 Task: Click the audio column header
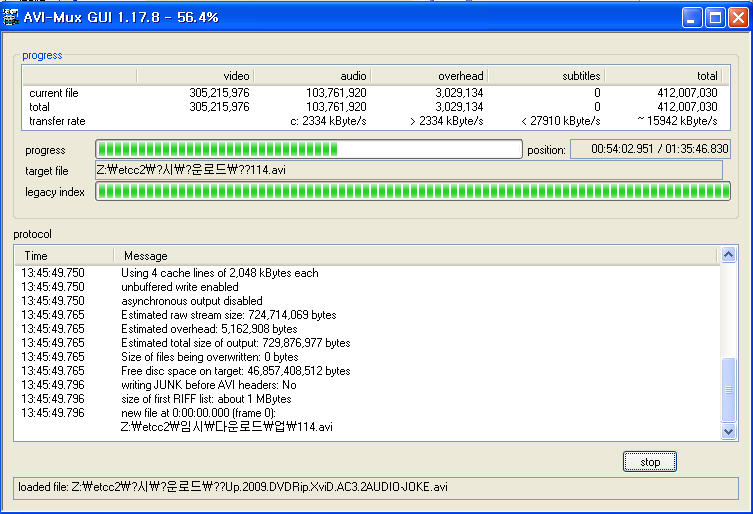(312, 76)
